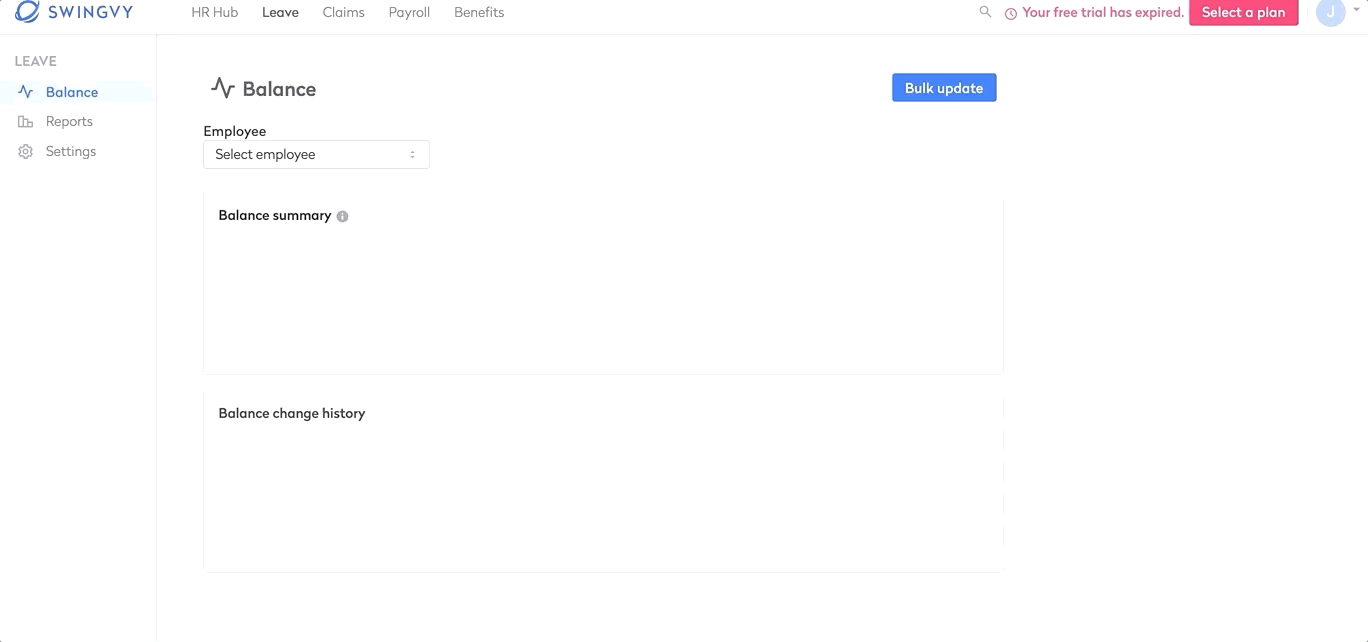
Task: Click the Employee field label
Action: (x=235, y=131)
